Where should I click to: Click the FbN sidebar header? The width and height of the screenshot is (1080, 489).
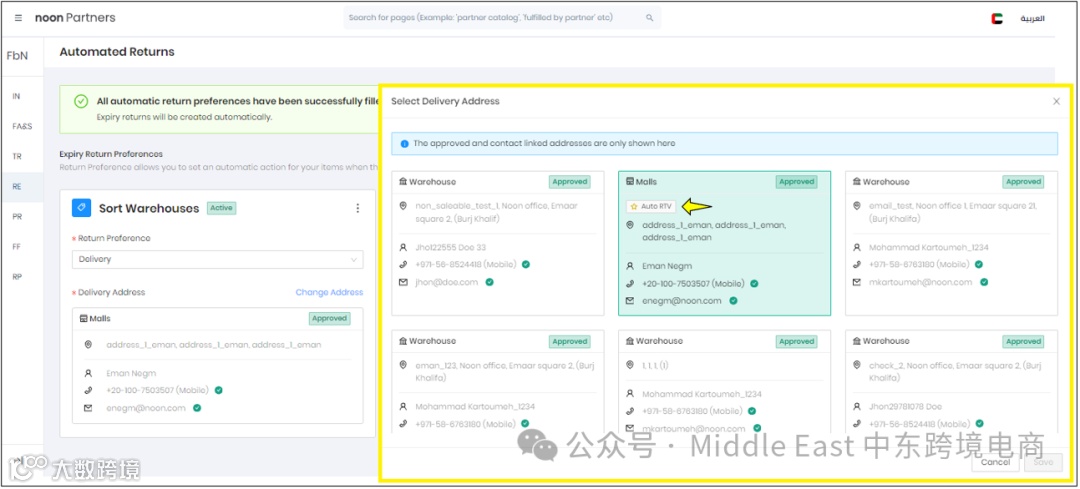17,55
